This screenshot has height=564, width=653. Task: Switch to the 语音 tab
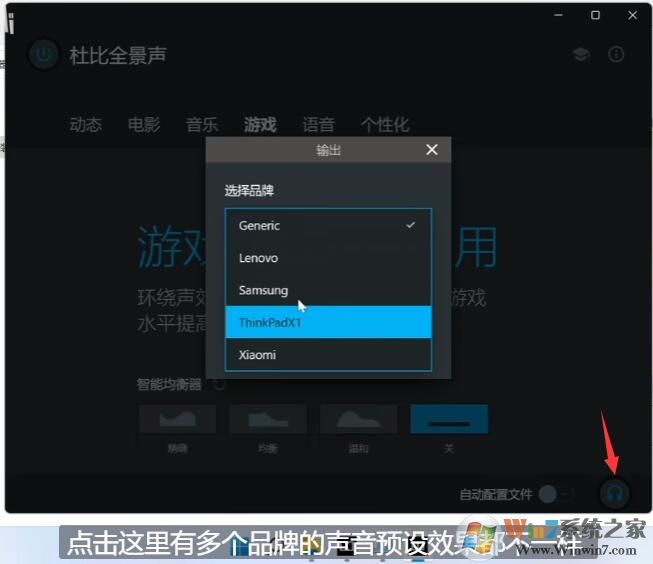(319, 124)
